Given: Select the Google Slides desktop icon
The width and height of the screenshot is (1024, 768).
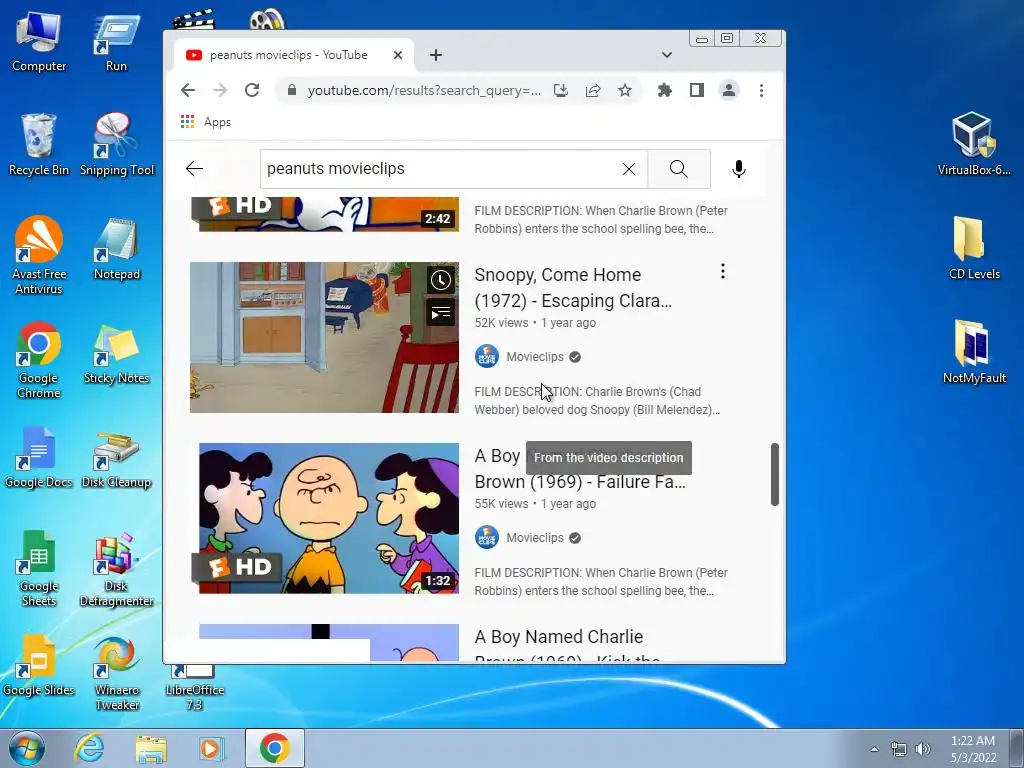Looking at the screenshot, I should 39,665.
